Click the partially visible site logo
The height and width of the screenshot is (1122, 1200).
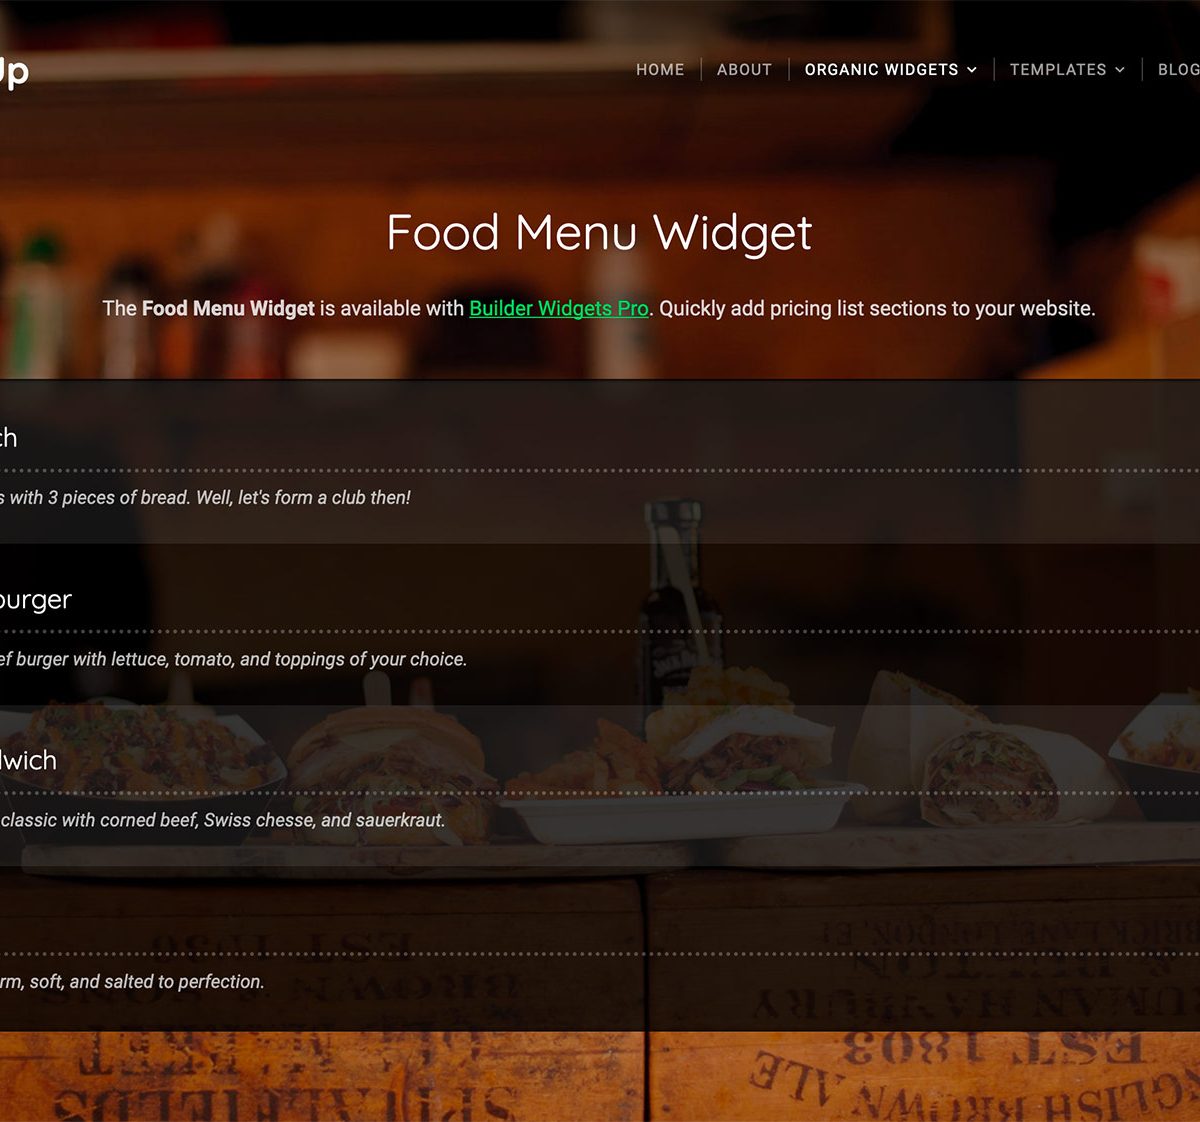click(13, 72)
